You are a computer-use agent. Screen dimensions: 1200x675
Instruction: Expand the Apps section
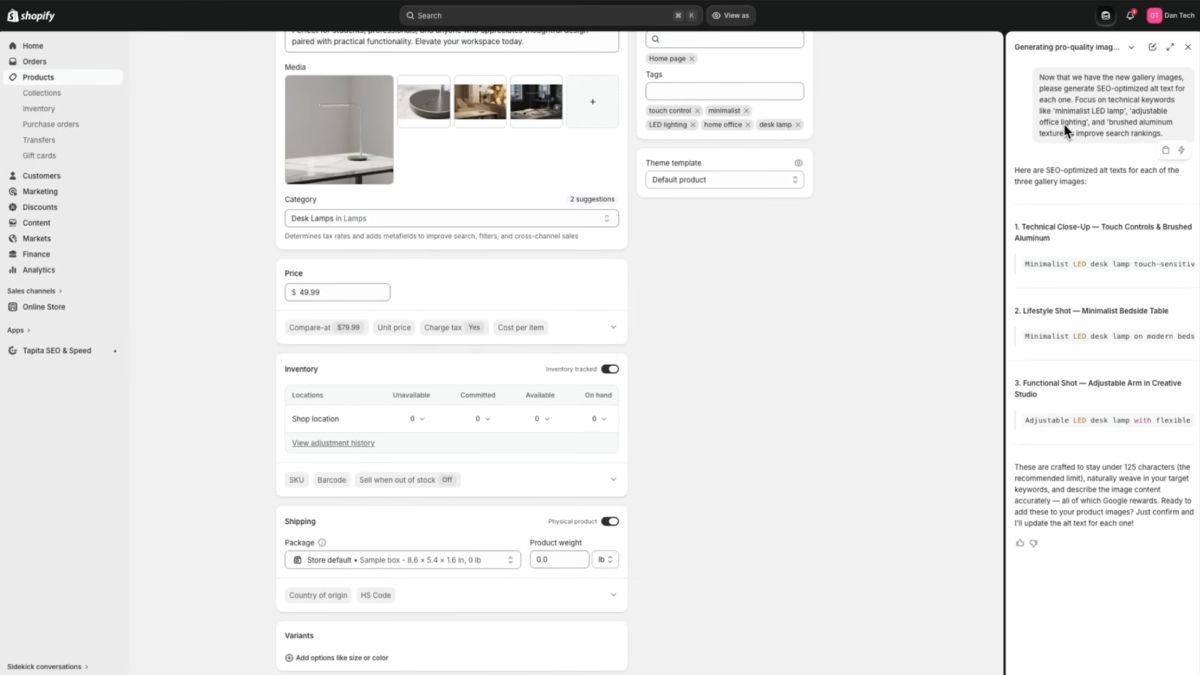(x=18, y=330)
